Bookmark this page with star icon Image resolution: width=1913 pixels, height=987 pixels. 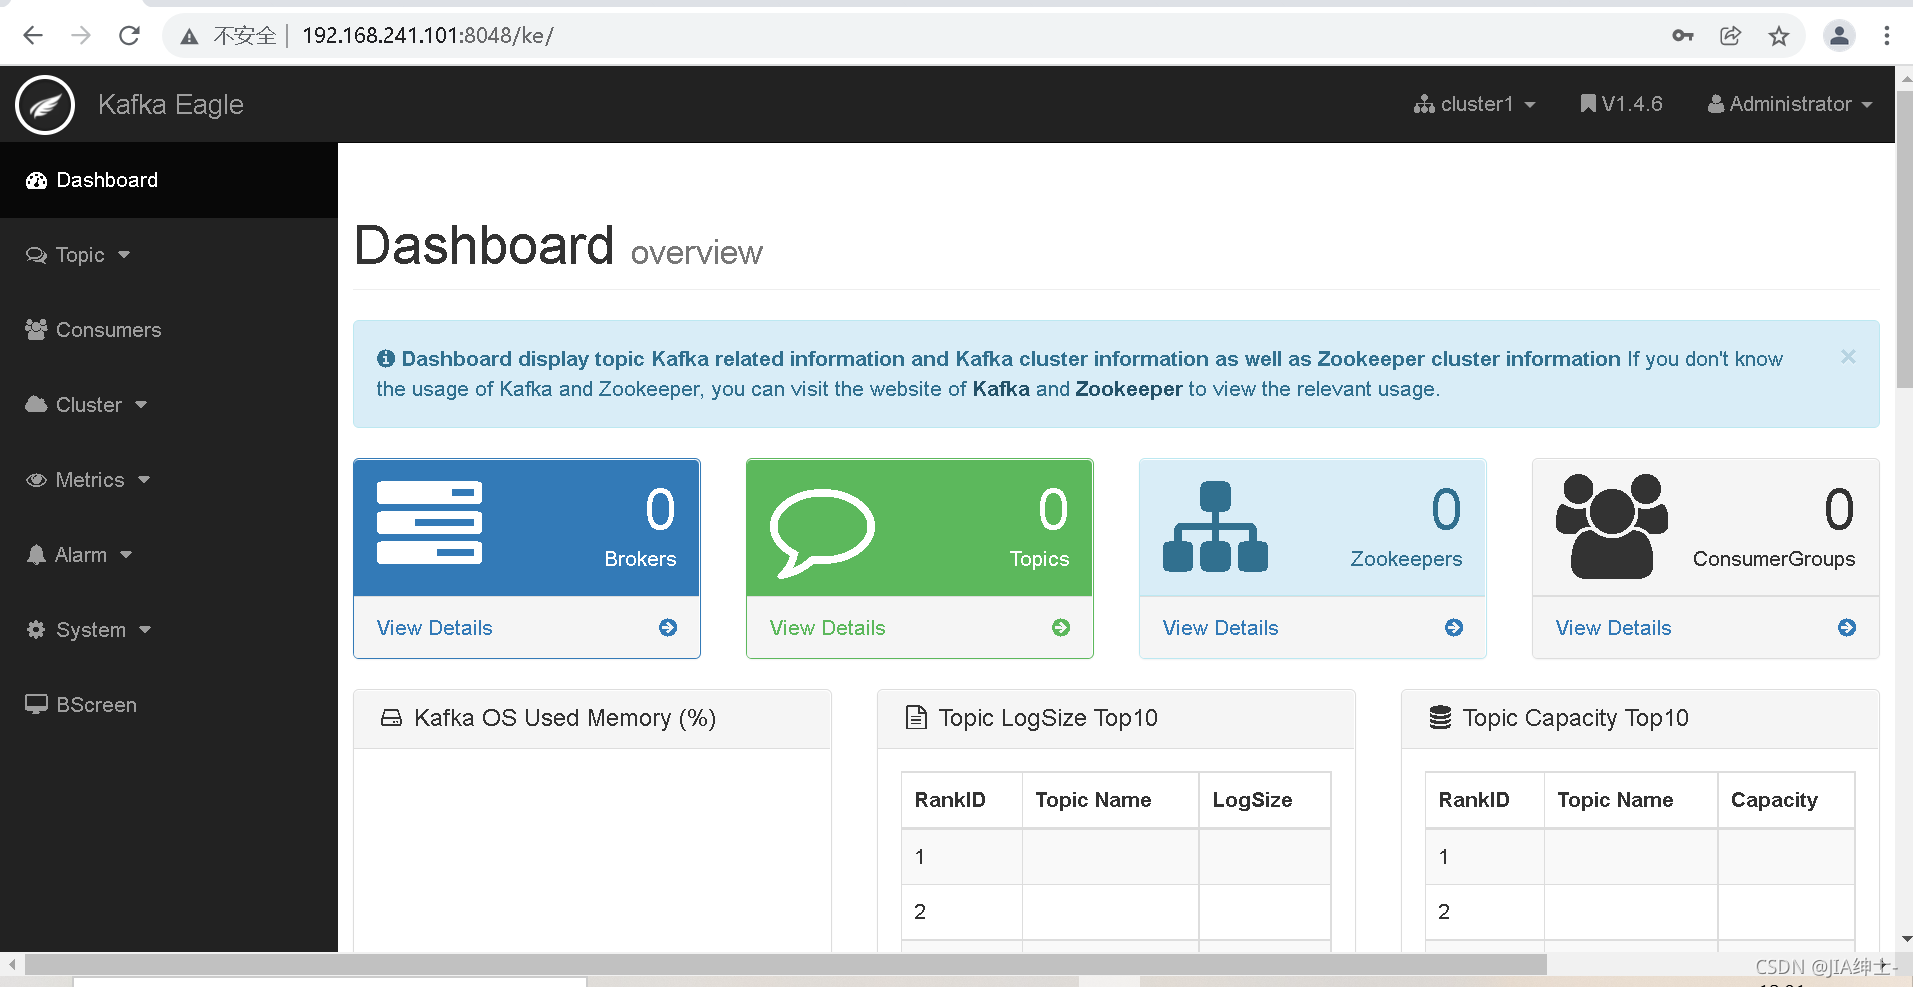tap(1779, 36)
